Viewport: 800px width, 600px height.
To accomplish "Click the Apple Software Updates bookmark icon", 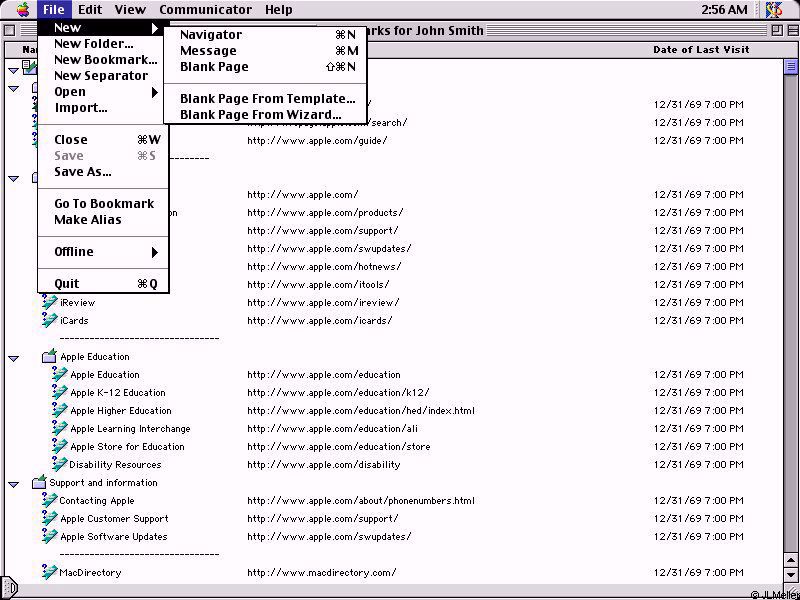I will coord(49,536).
